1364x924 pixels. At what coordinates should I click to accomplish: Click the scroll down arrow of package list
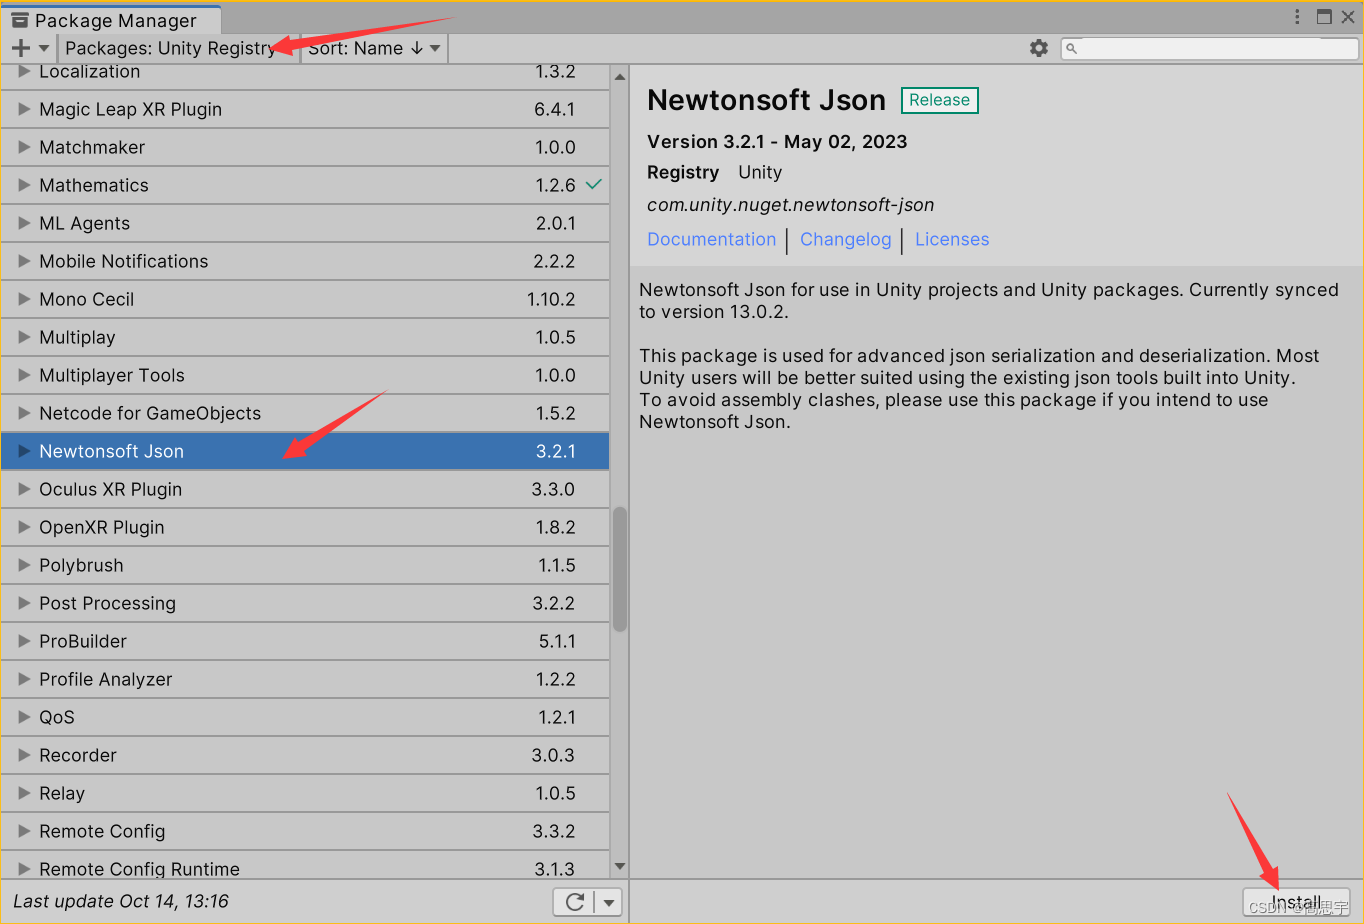click(620, 867)
